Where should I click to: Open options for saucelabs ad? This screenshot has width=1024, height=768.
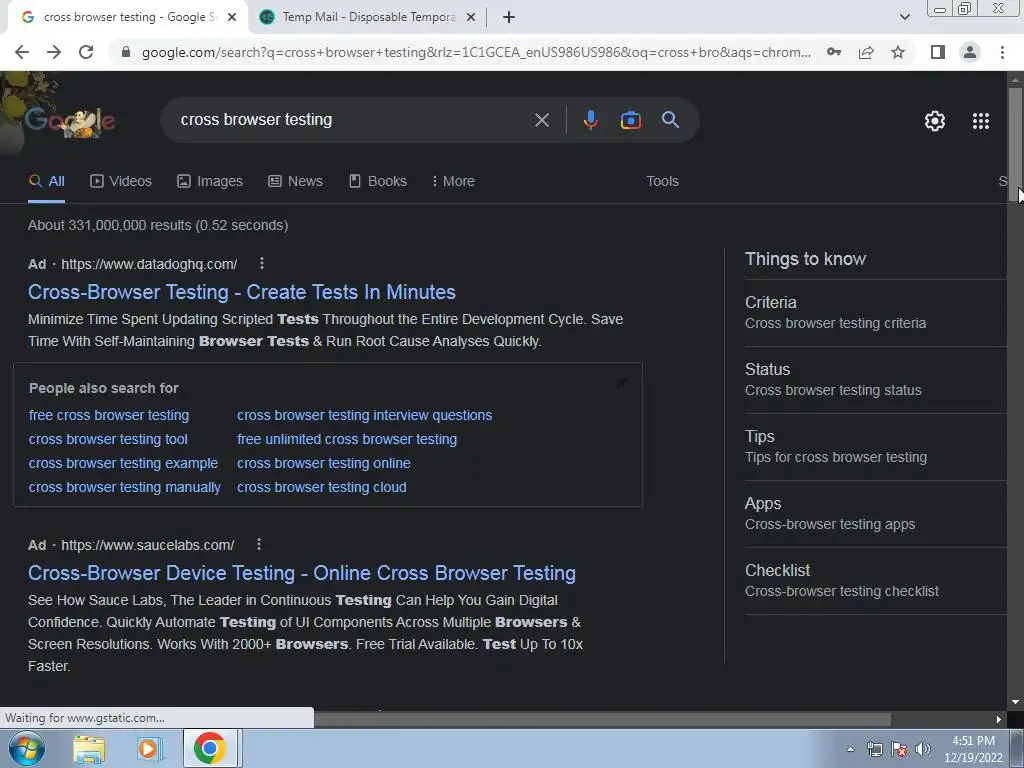tap(259, 544)
